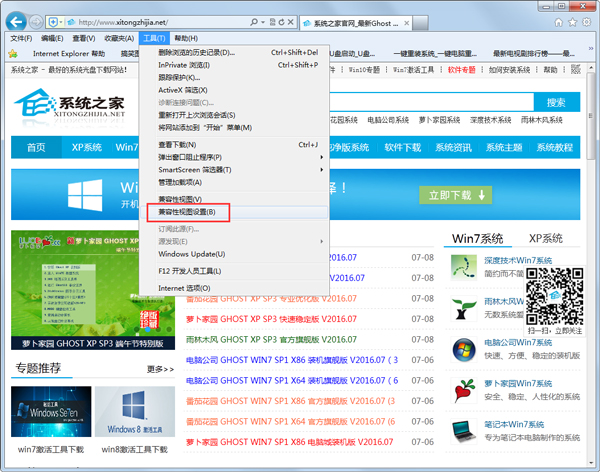Screen dimensions: 600x472
Task: Open 雨林木风 GHOST XP SP3 官方旗舰版 link
Action: (x=271, y=340)
